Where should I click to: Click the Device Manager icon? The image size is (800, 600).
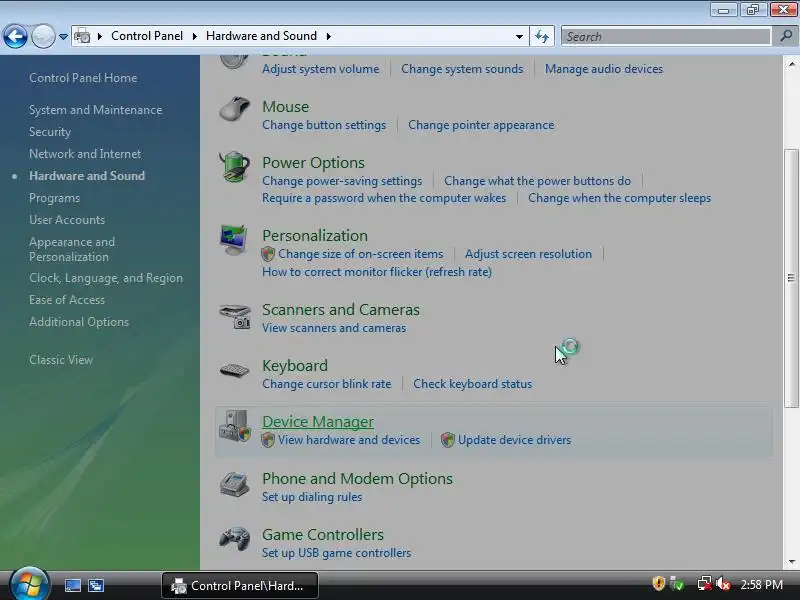tap(235, 426)
